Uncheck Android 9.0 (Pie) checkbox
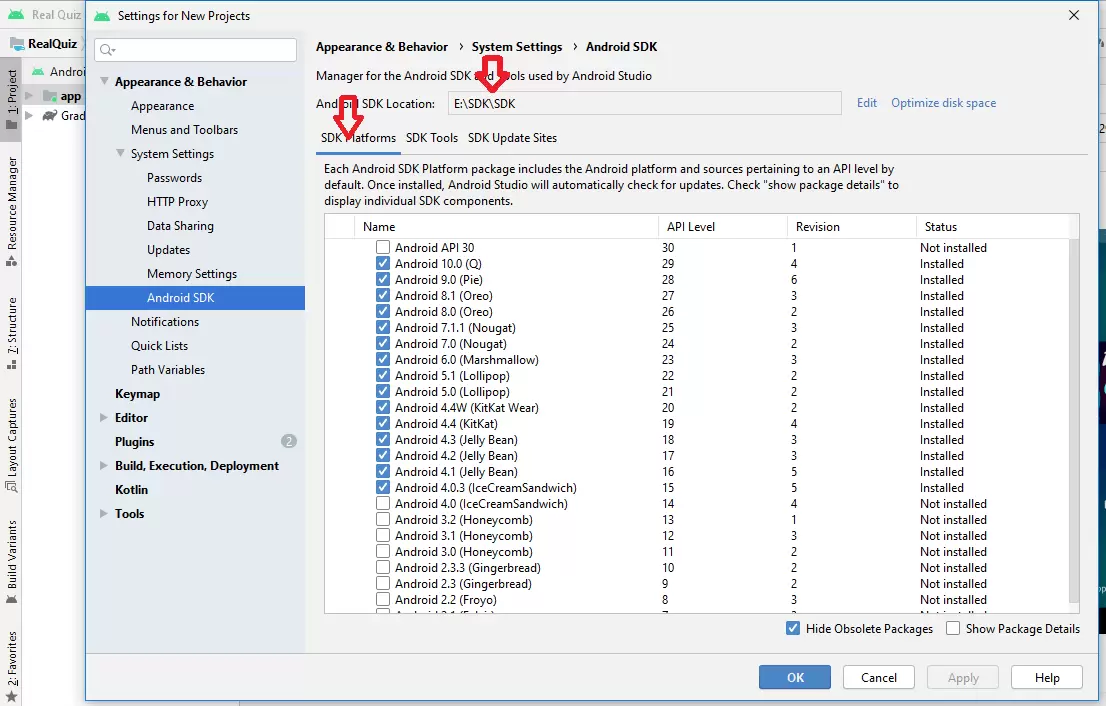Viewport: 1106px width, 706px height. coord(383,279)
